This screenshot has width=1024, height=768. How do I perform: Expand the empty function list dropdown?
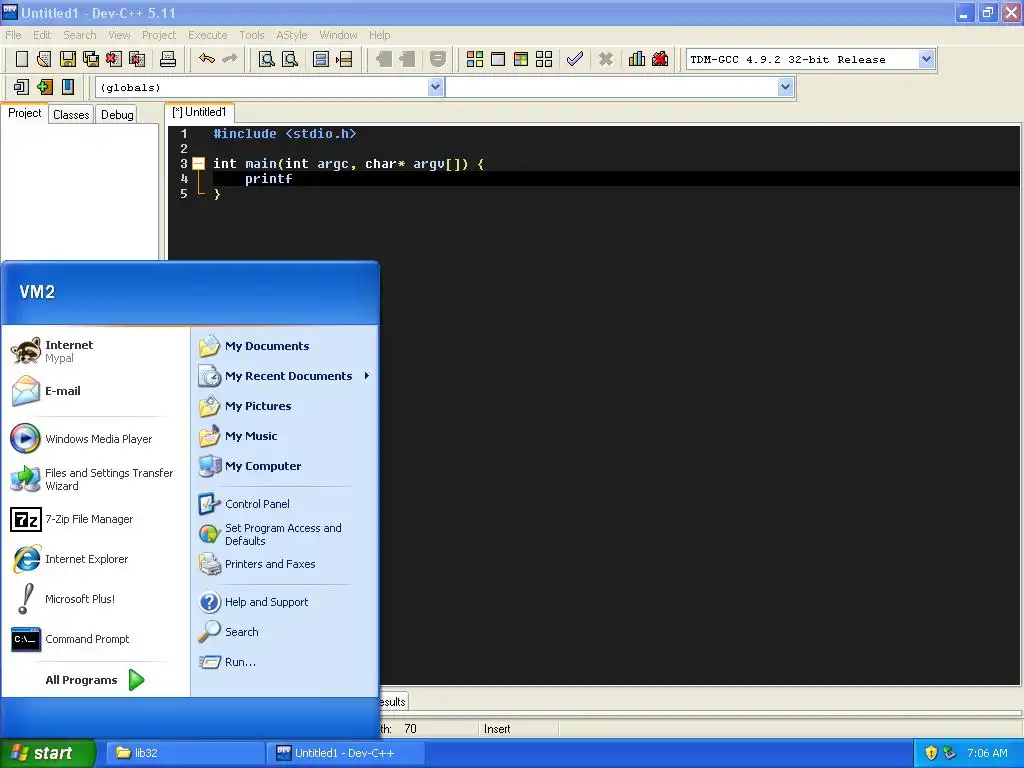click(x=786, y=87)
